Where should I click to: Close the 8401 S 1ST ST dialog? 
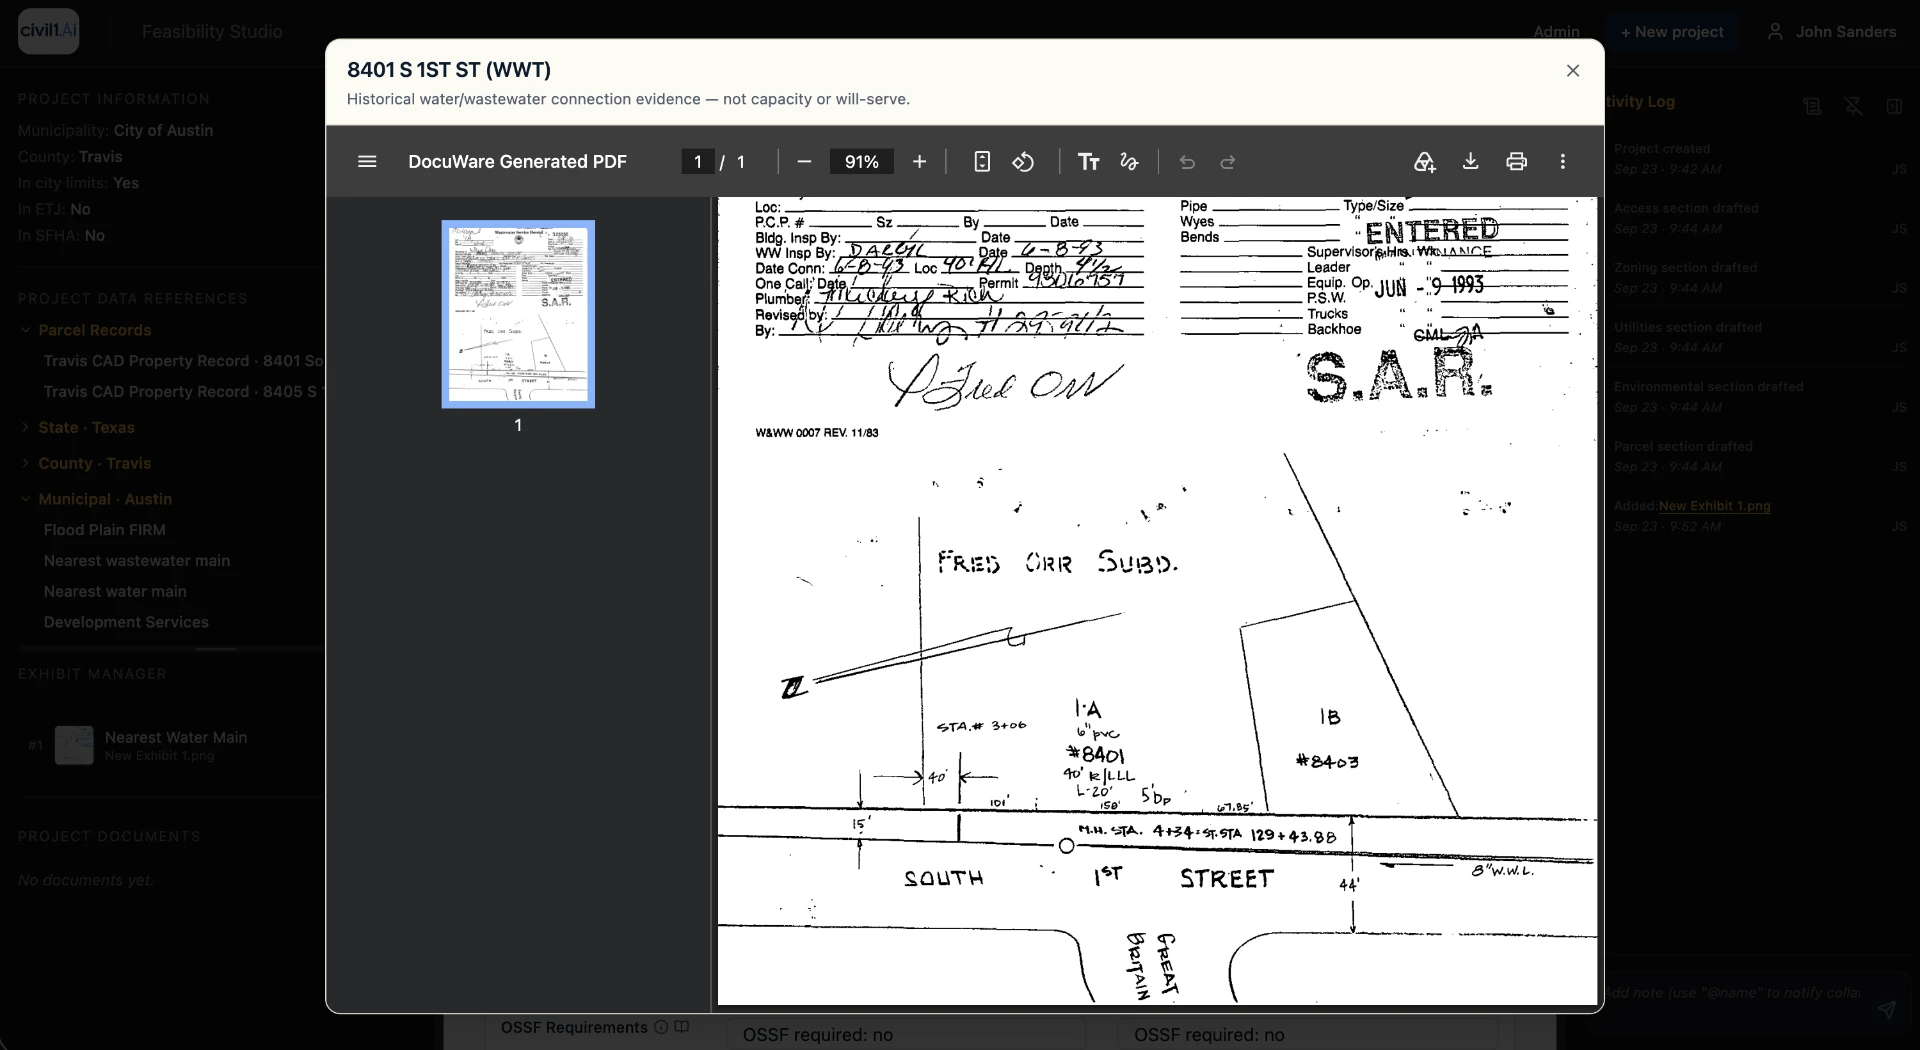point(1573,71)
